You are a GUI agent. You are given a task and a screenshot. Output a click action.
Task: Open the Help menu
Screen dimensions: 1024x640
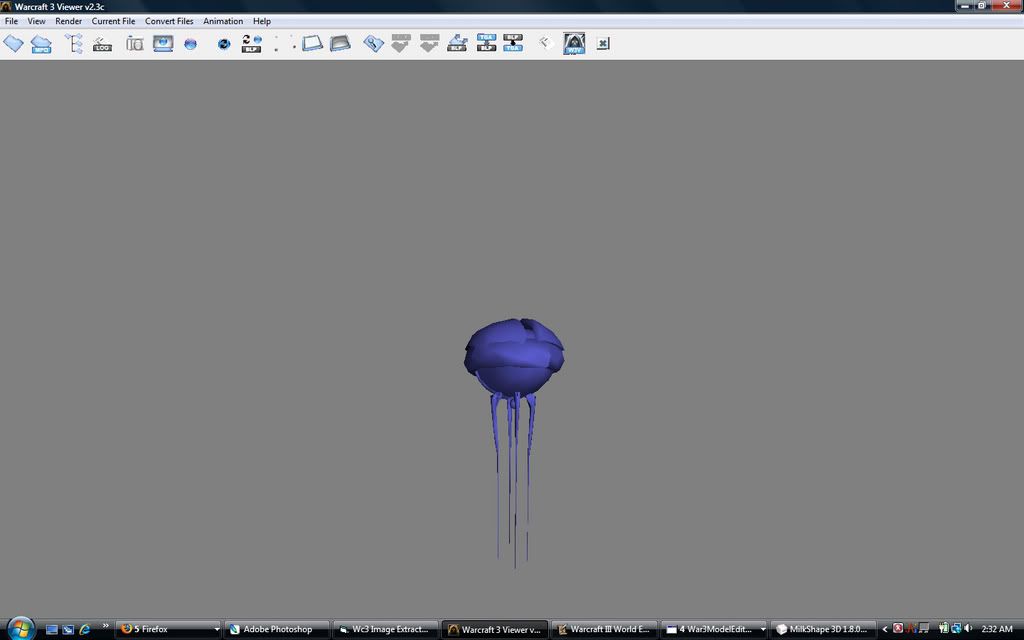(x=262, y=21)
